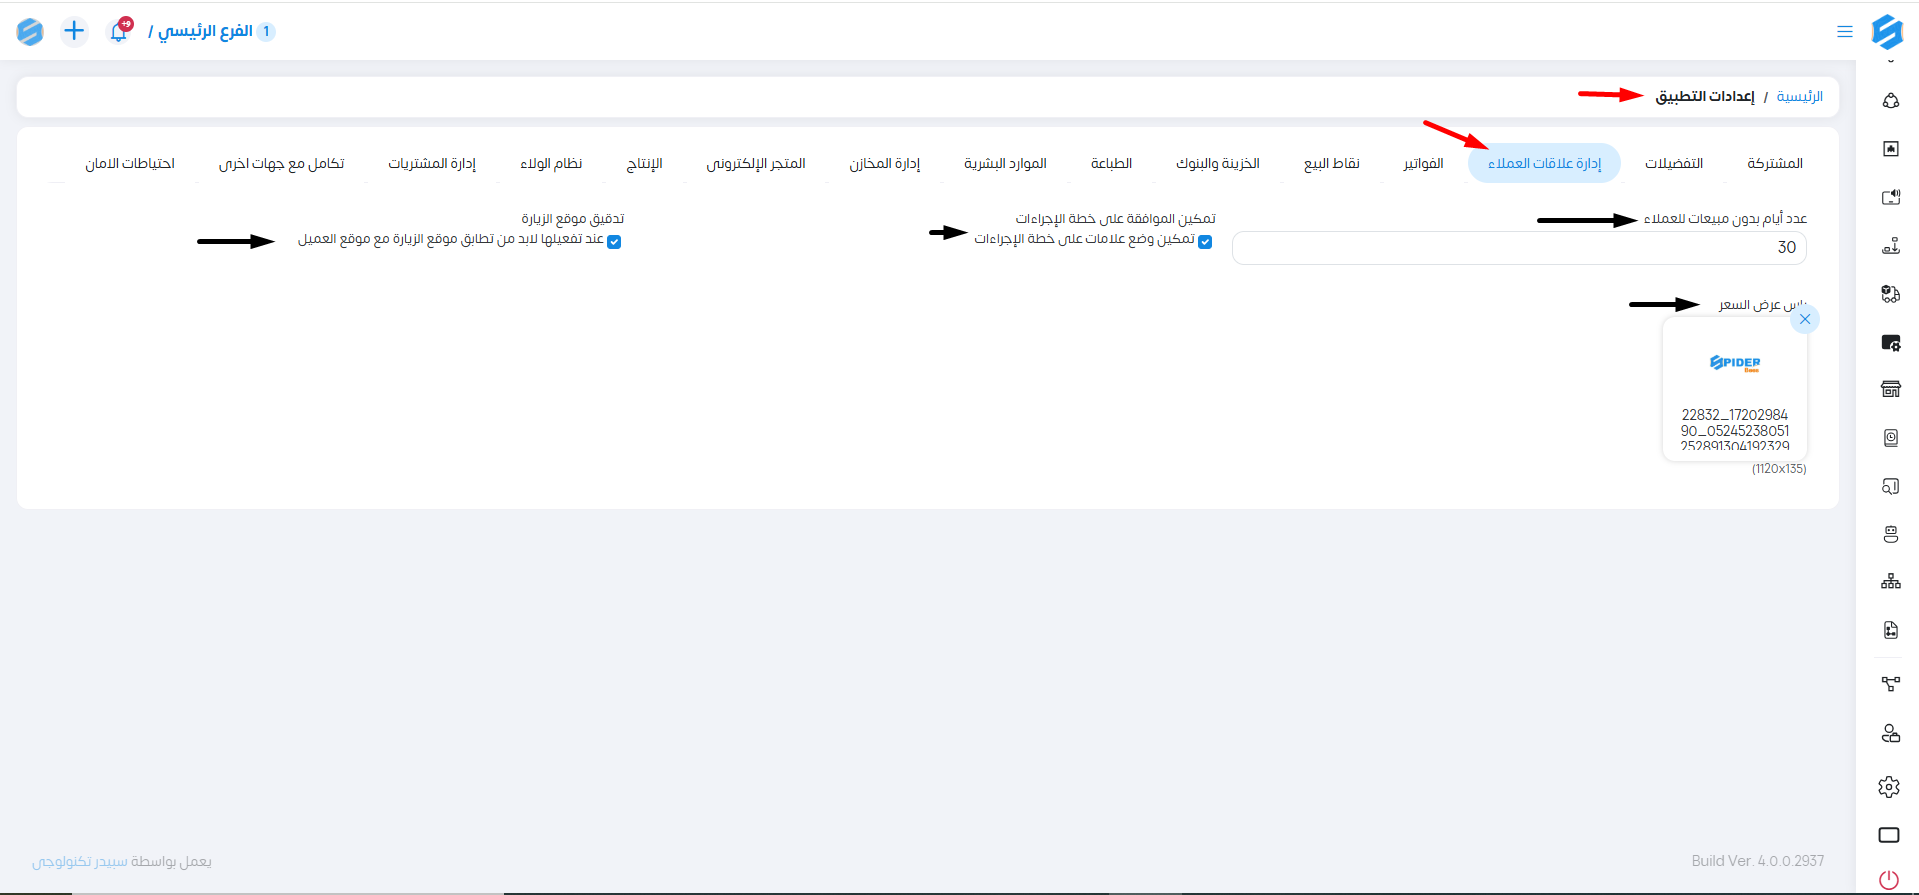This screenshot has height=895, width=1919.
Task: Open the notifications bell
Action: [x=119, y=31]
